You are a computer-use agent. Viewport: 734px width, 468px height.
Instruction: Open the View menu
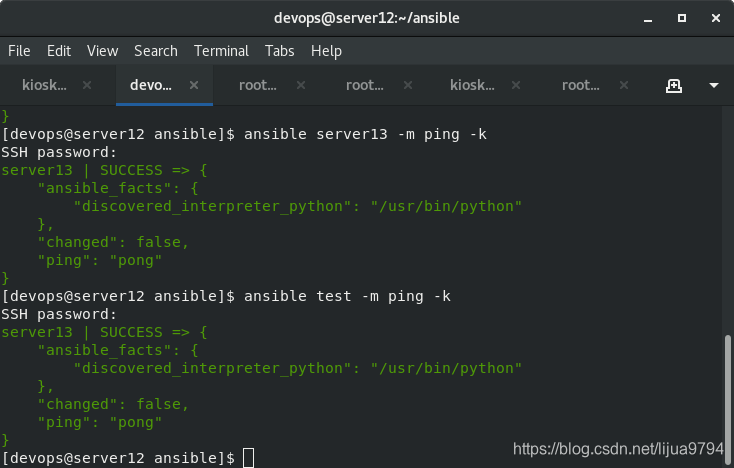pos(102,51)
